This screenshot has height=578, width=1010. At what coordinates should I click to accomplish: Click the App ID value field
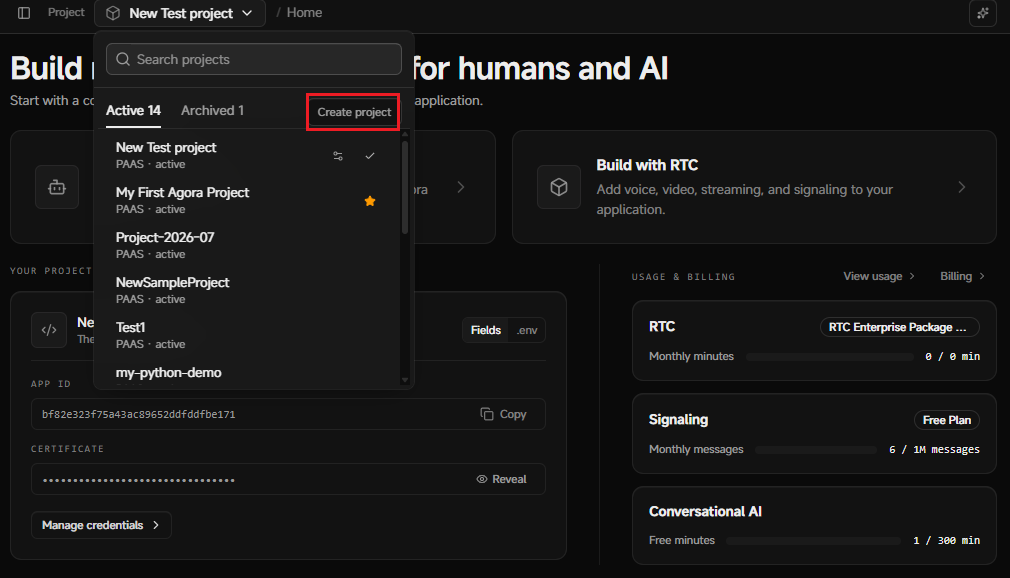pos(288,414)
